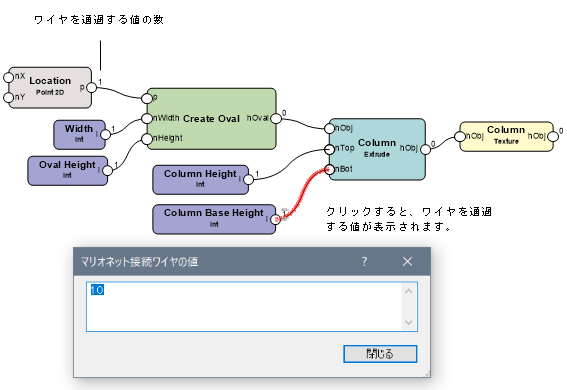Select the Column Base Height node
Image resolution: width=567 pixels, height=390 pixels.
(x=214, y=219)
